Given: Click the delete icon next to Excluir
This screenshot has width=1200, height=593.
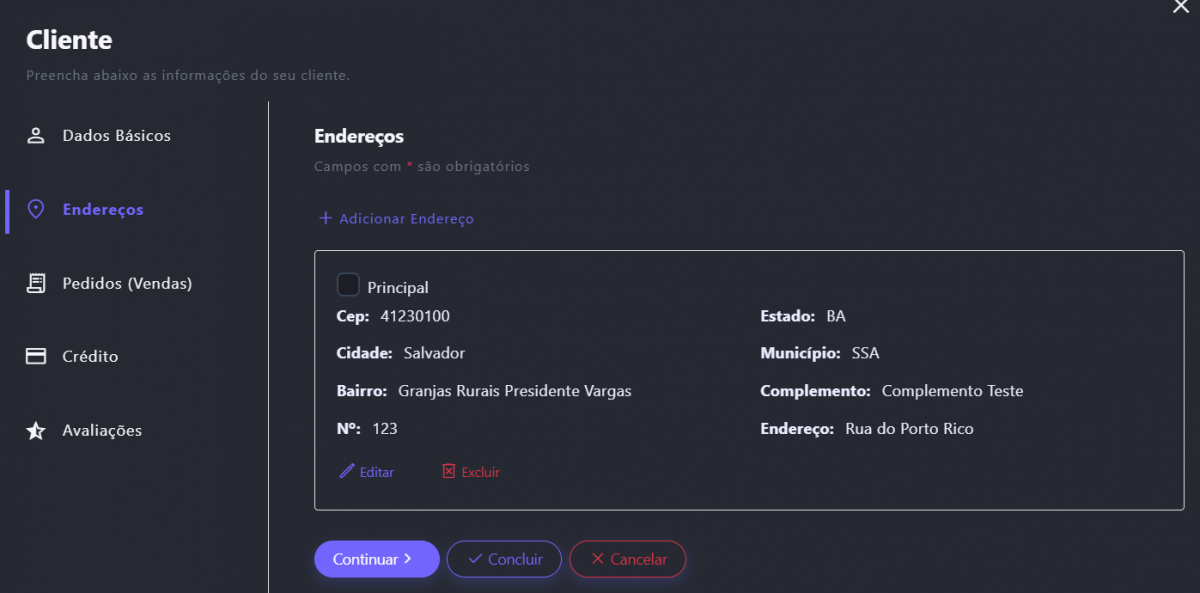Looking at the screenshot, I should 449,471.
